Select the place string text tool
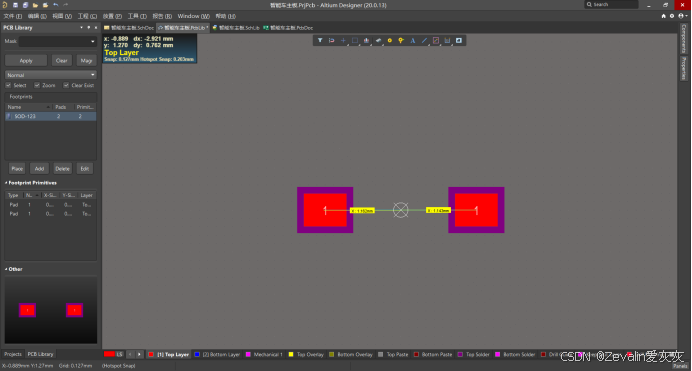The height and width of the screenshot is (371, 692). (x=413, y=41)
